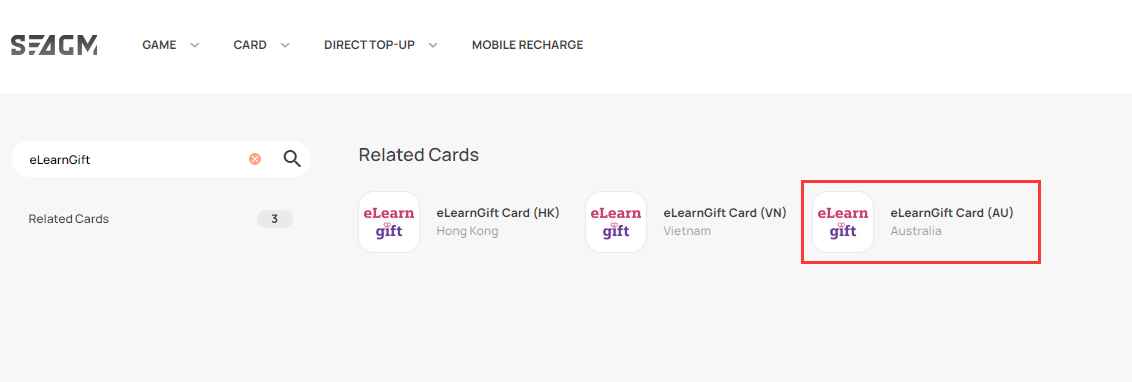Click the SEAGM logo

tap(54, 45)
